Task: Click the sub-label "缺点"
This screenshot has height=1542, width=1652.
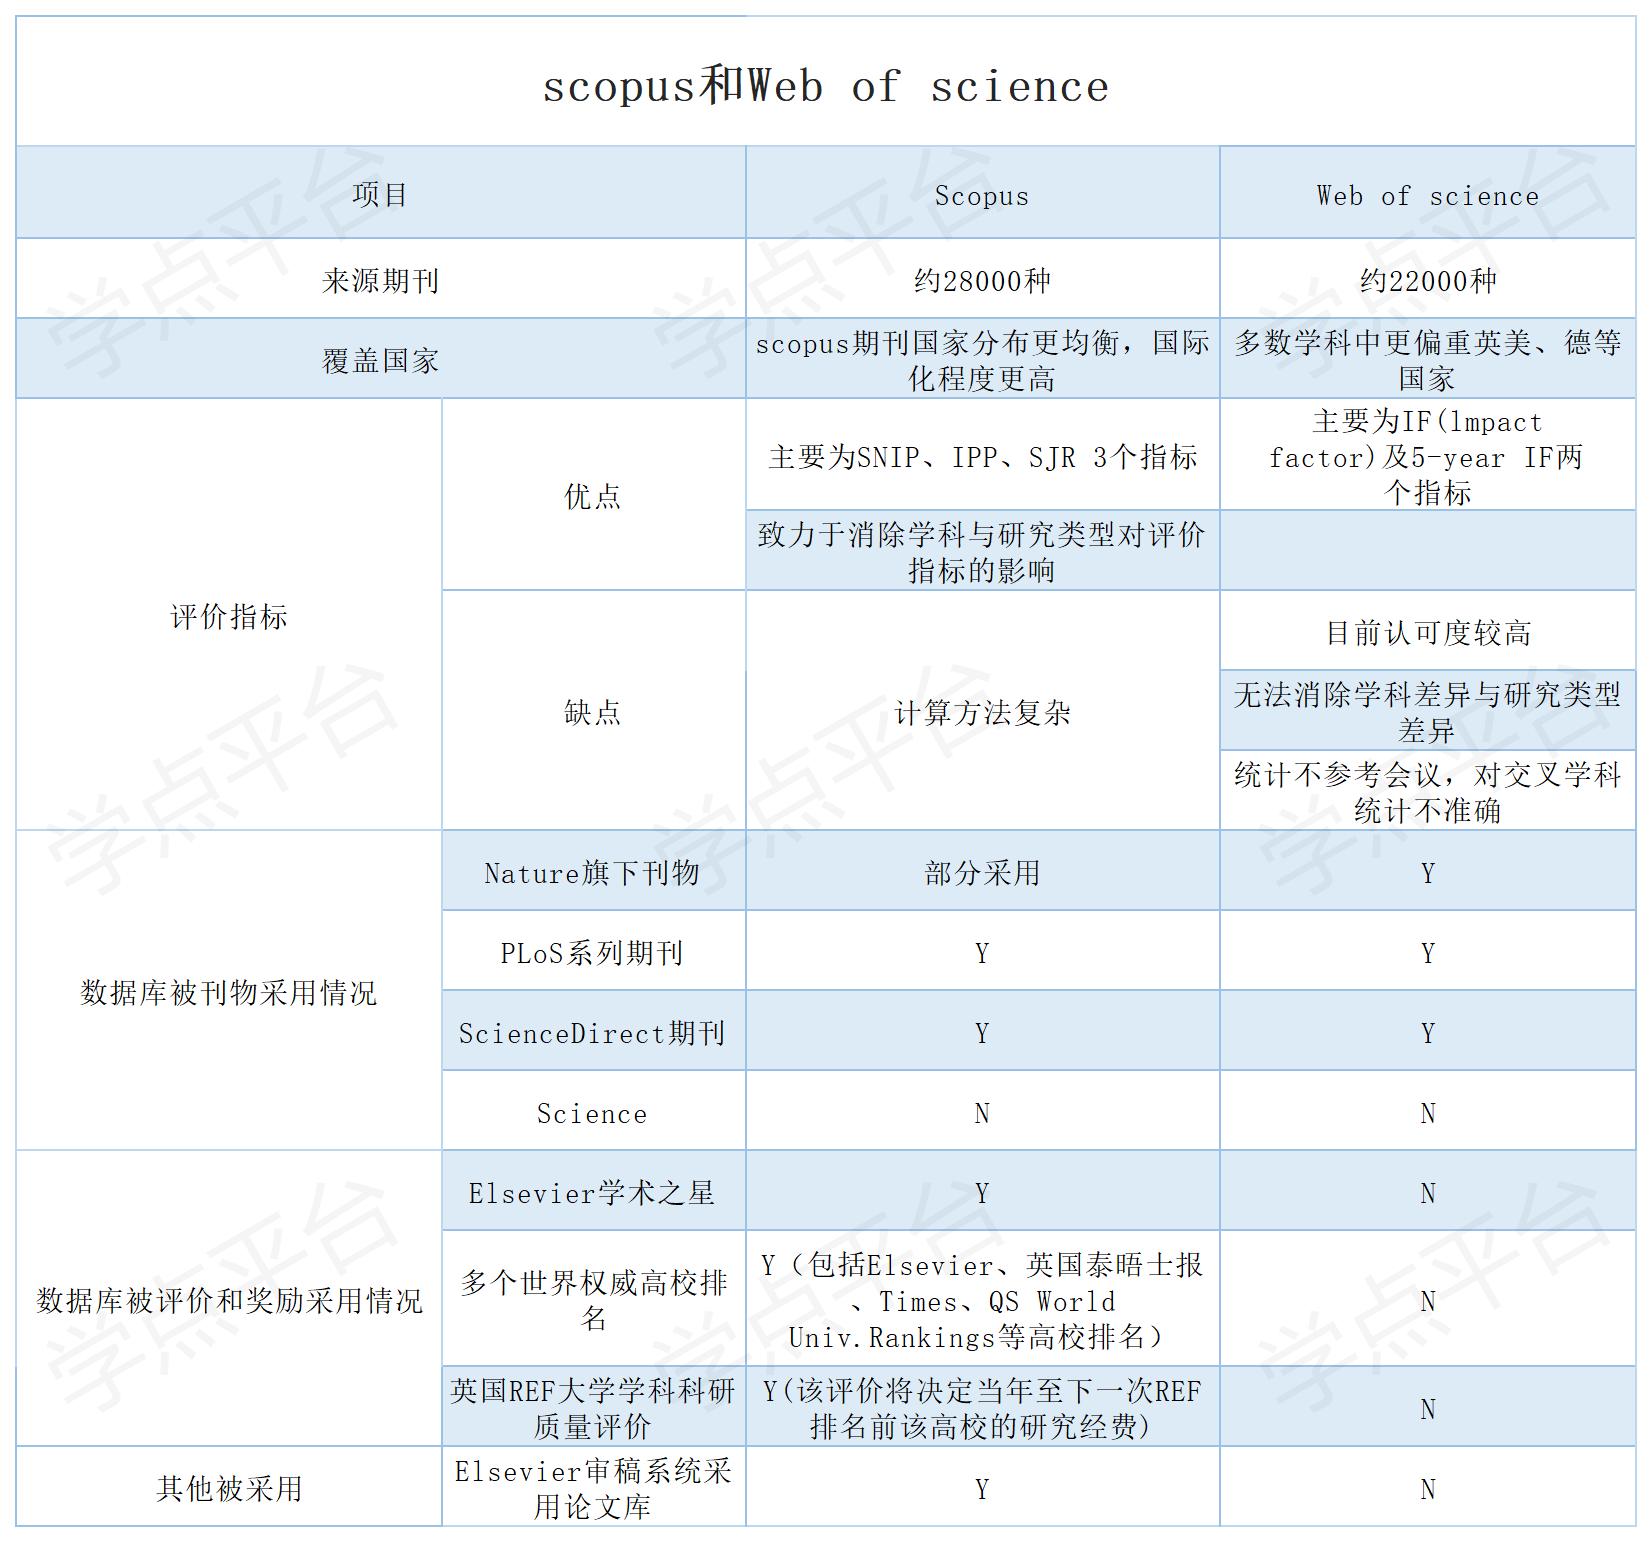Action: click(x=593, y=711)
